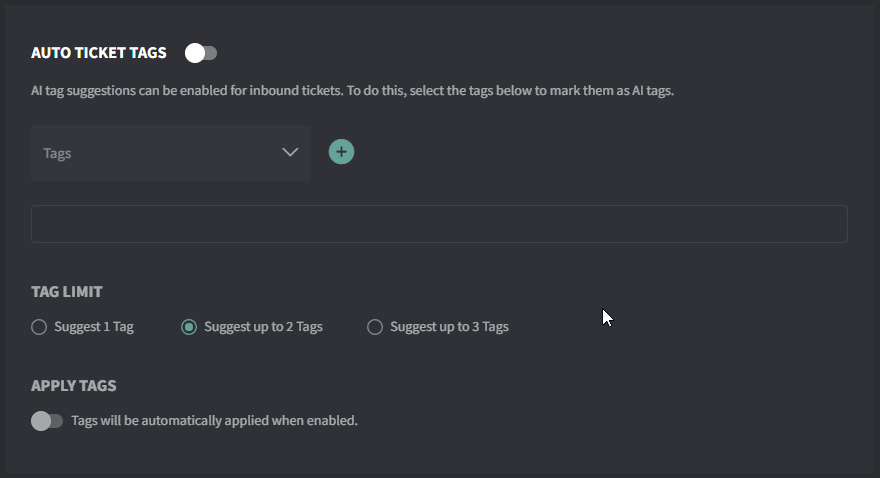
Task: Click the empty selected-tags box
Action: pos(439,224)
